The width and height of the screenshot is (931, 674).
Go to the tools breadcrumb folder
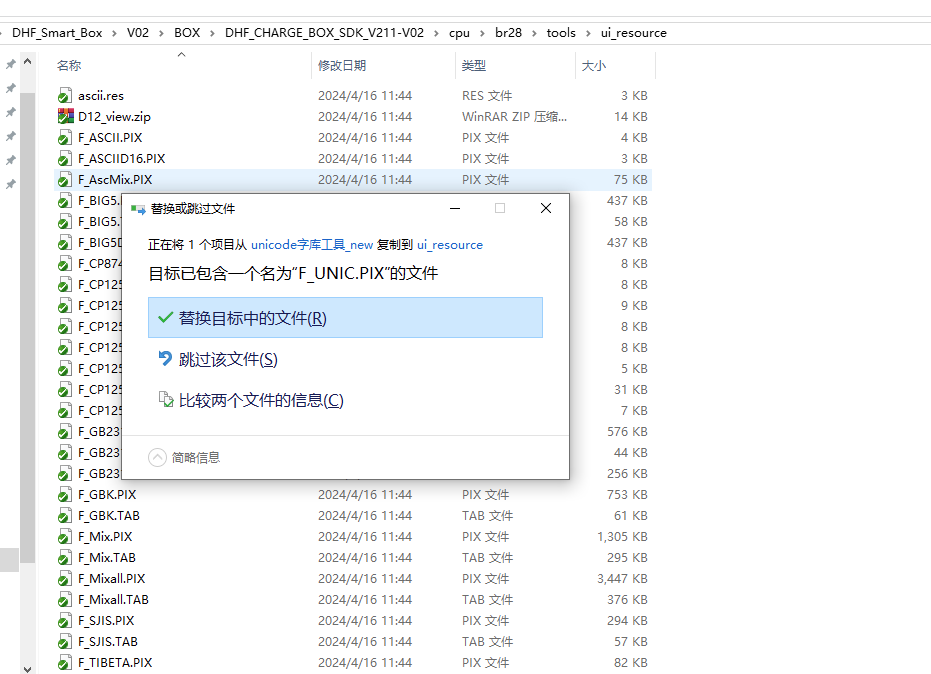[x=561, y=33]
